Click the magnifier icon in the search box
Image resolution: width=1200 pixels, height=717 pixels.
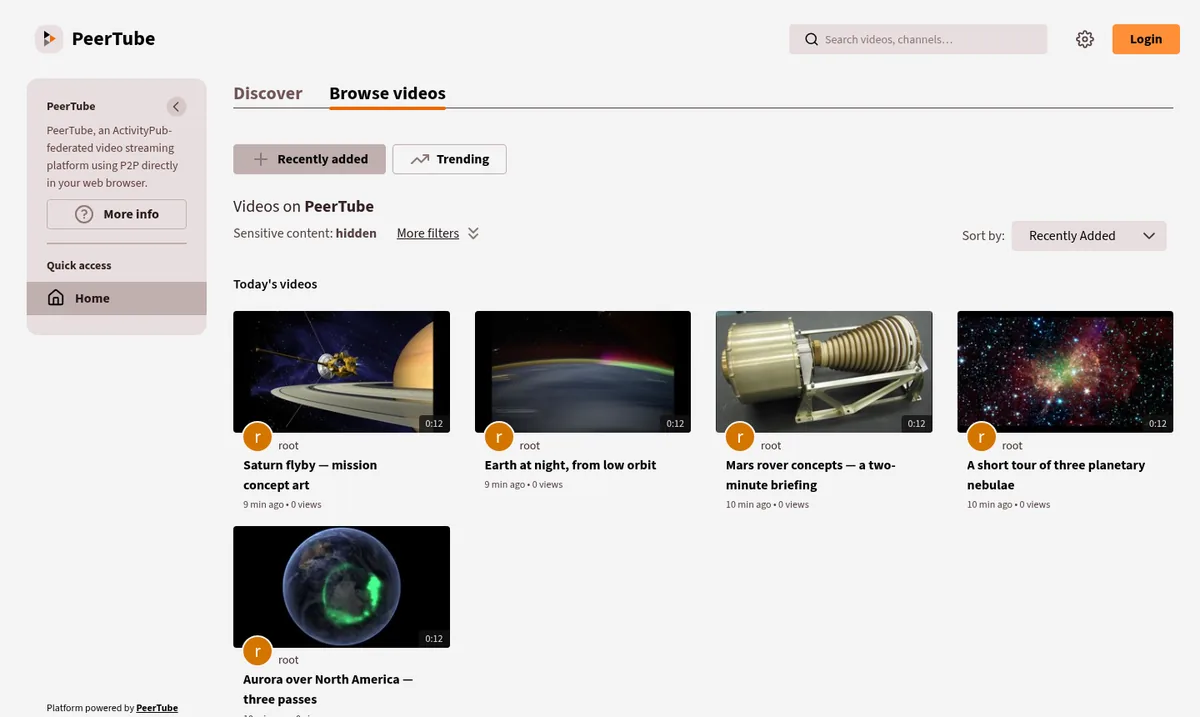812,40
